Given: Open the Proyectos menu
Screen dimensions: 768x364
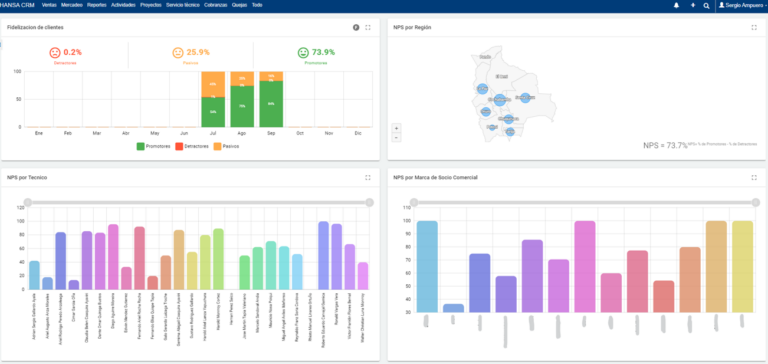Looking at the screenshot, I should [150, 5].
